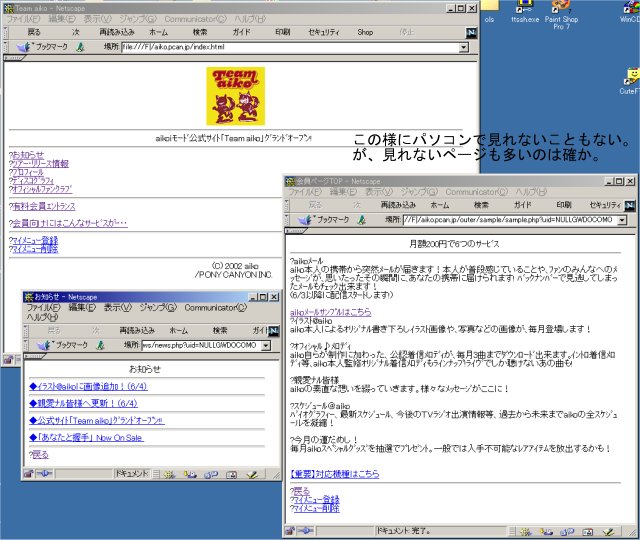The image size is (640, 540).
Task: Click page location icon in Team aiko window
Action: [80, 47]
